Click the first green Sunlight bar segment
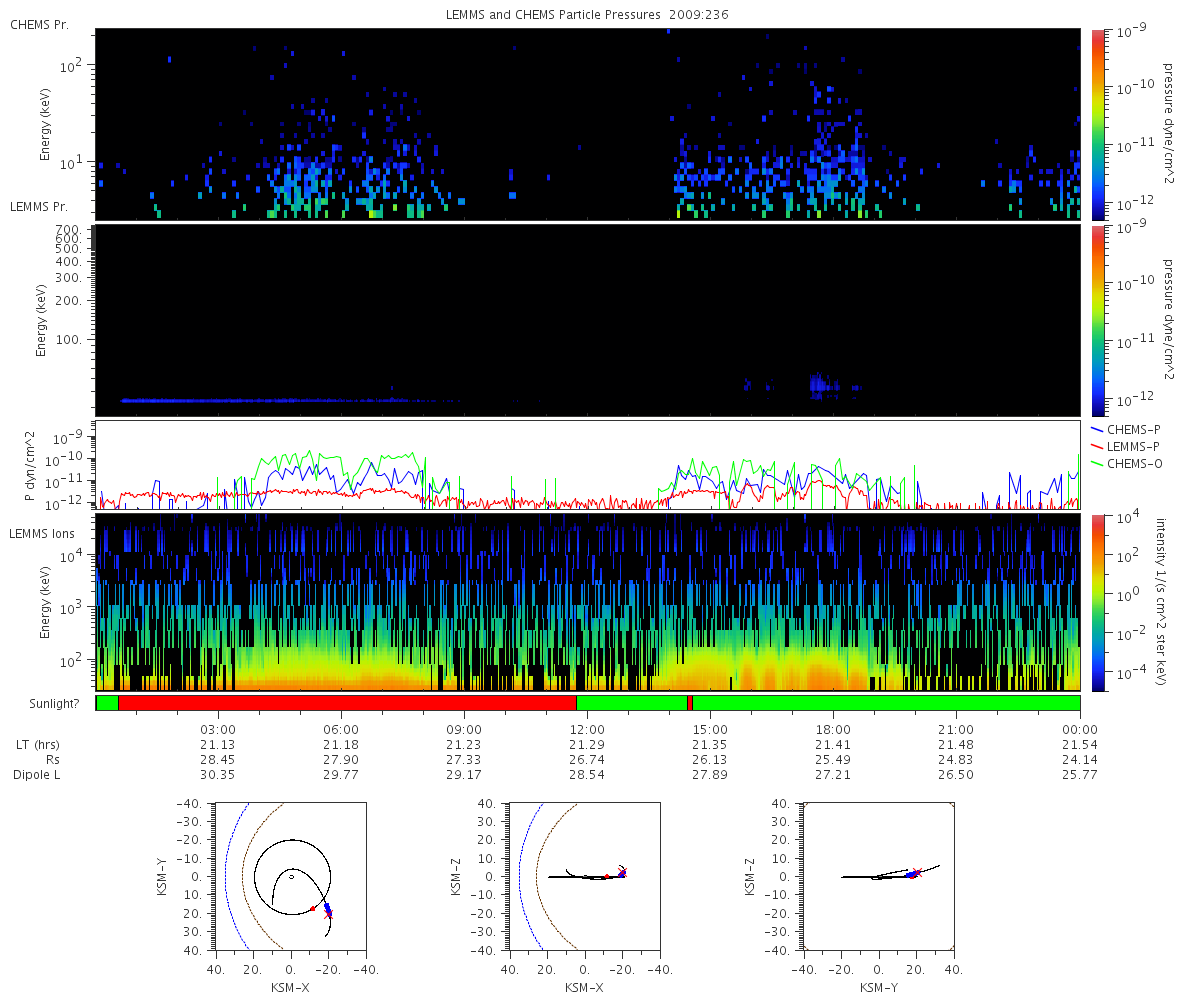Viewport: 1200px width, 1000px height. [107, 703]
